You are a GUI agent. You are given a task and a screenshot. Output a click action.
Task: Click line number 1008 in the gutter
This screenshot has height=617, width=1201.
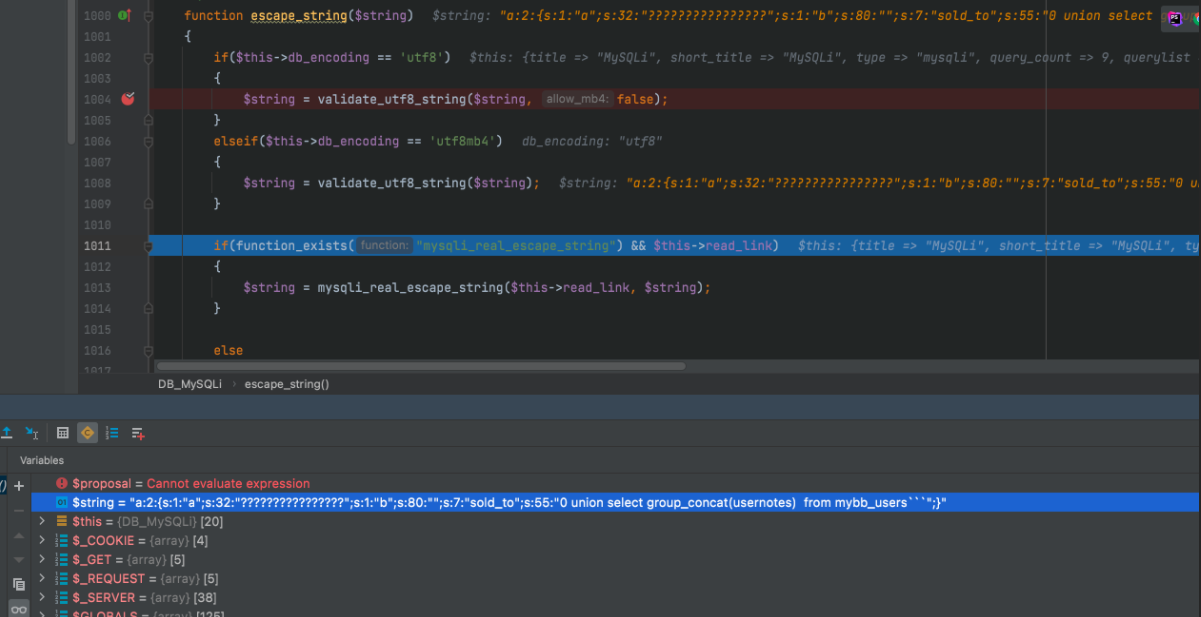coord(98,183)
